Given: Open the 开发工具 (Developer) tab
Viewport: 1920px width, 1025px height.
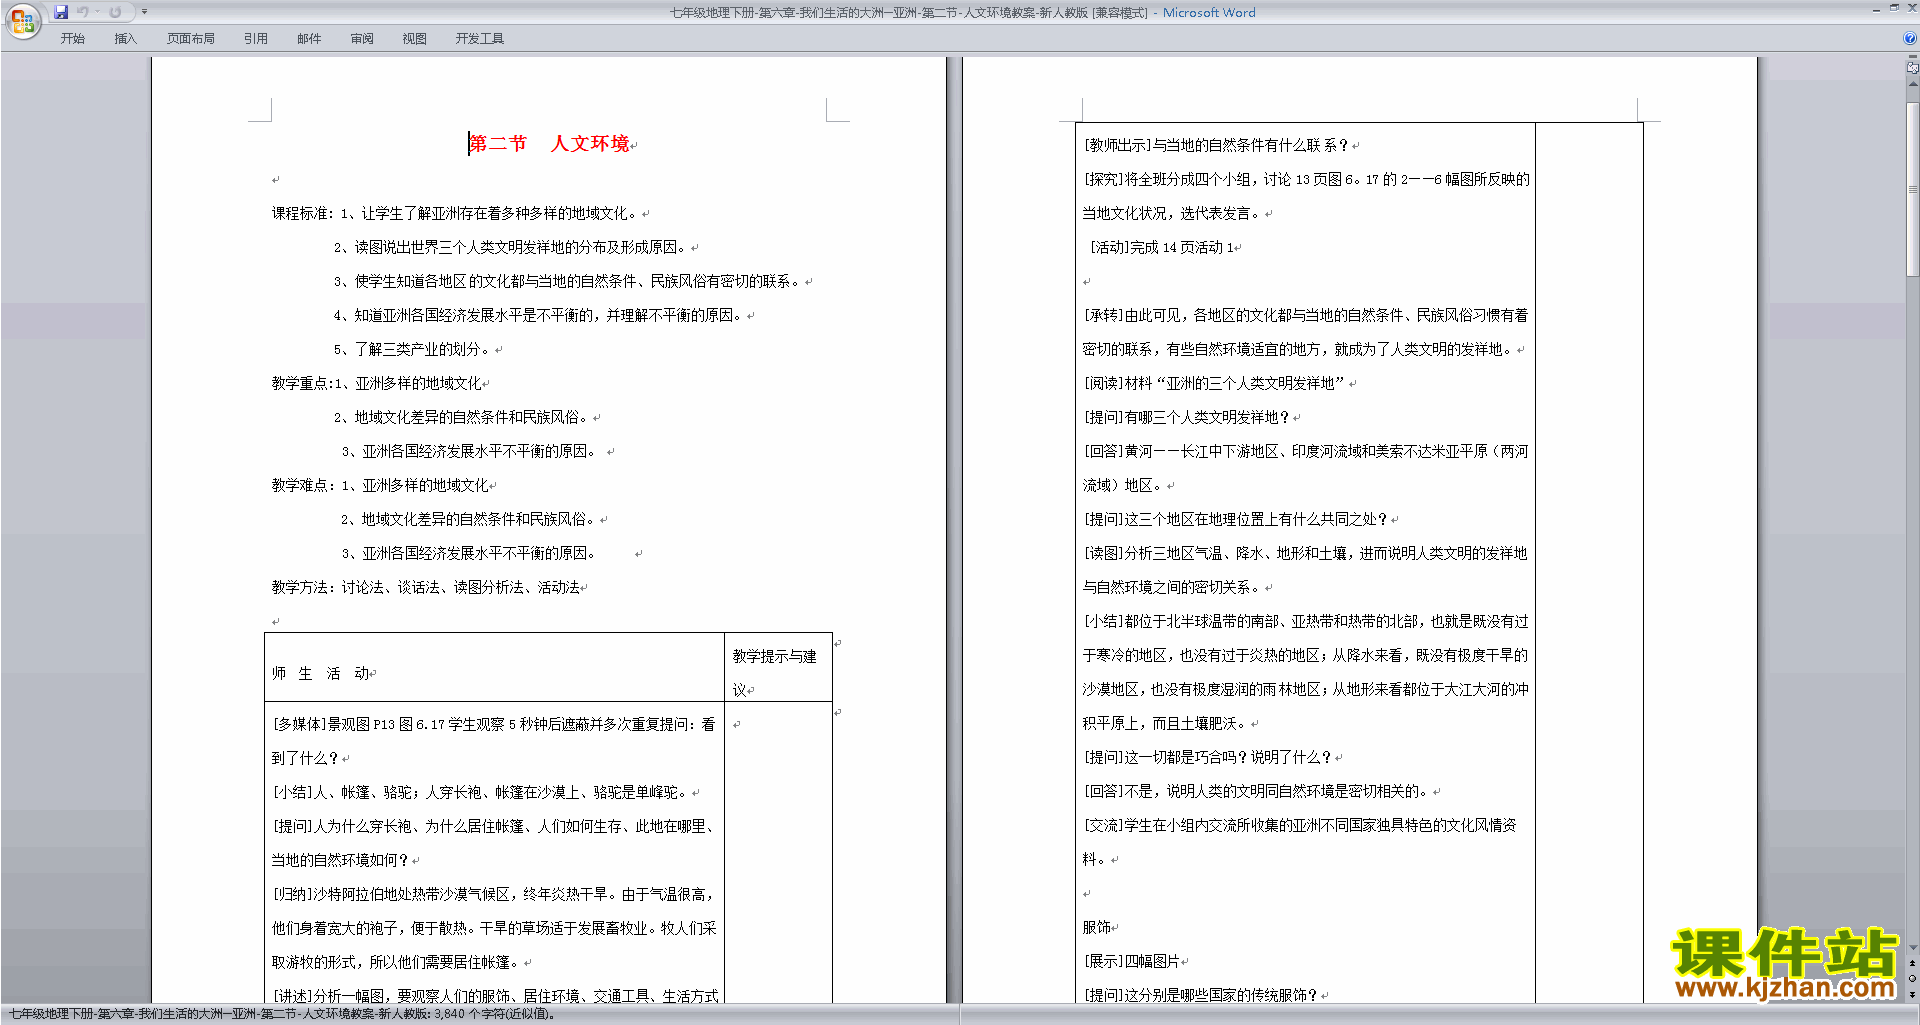Looking at the screenshot, I should tap(480, 39).
